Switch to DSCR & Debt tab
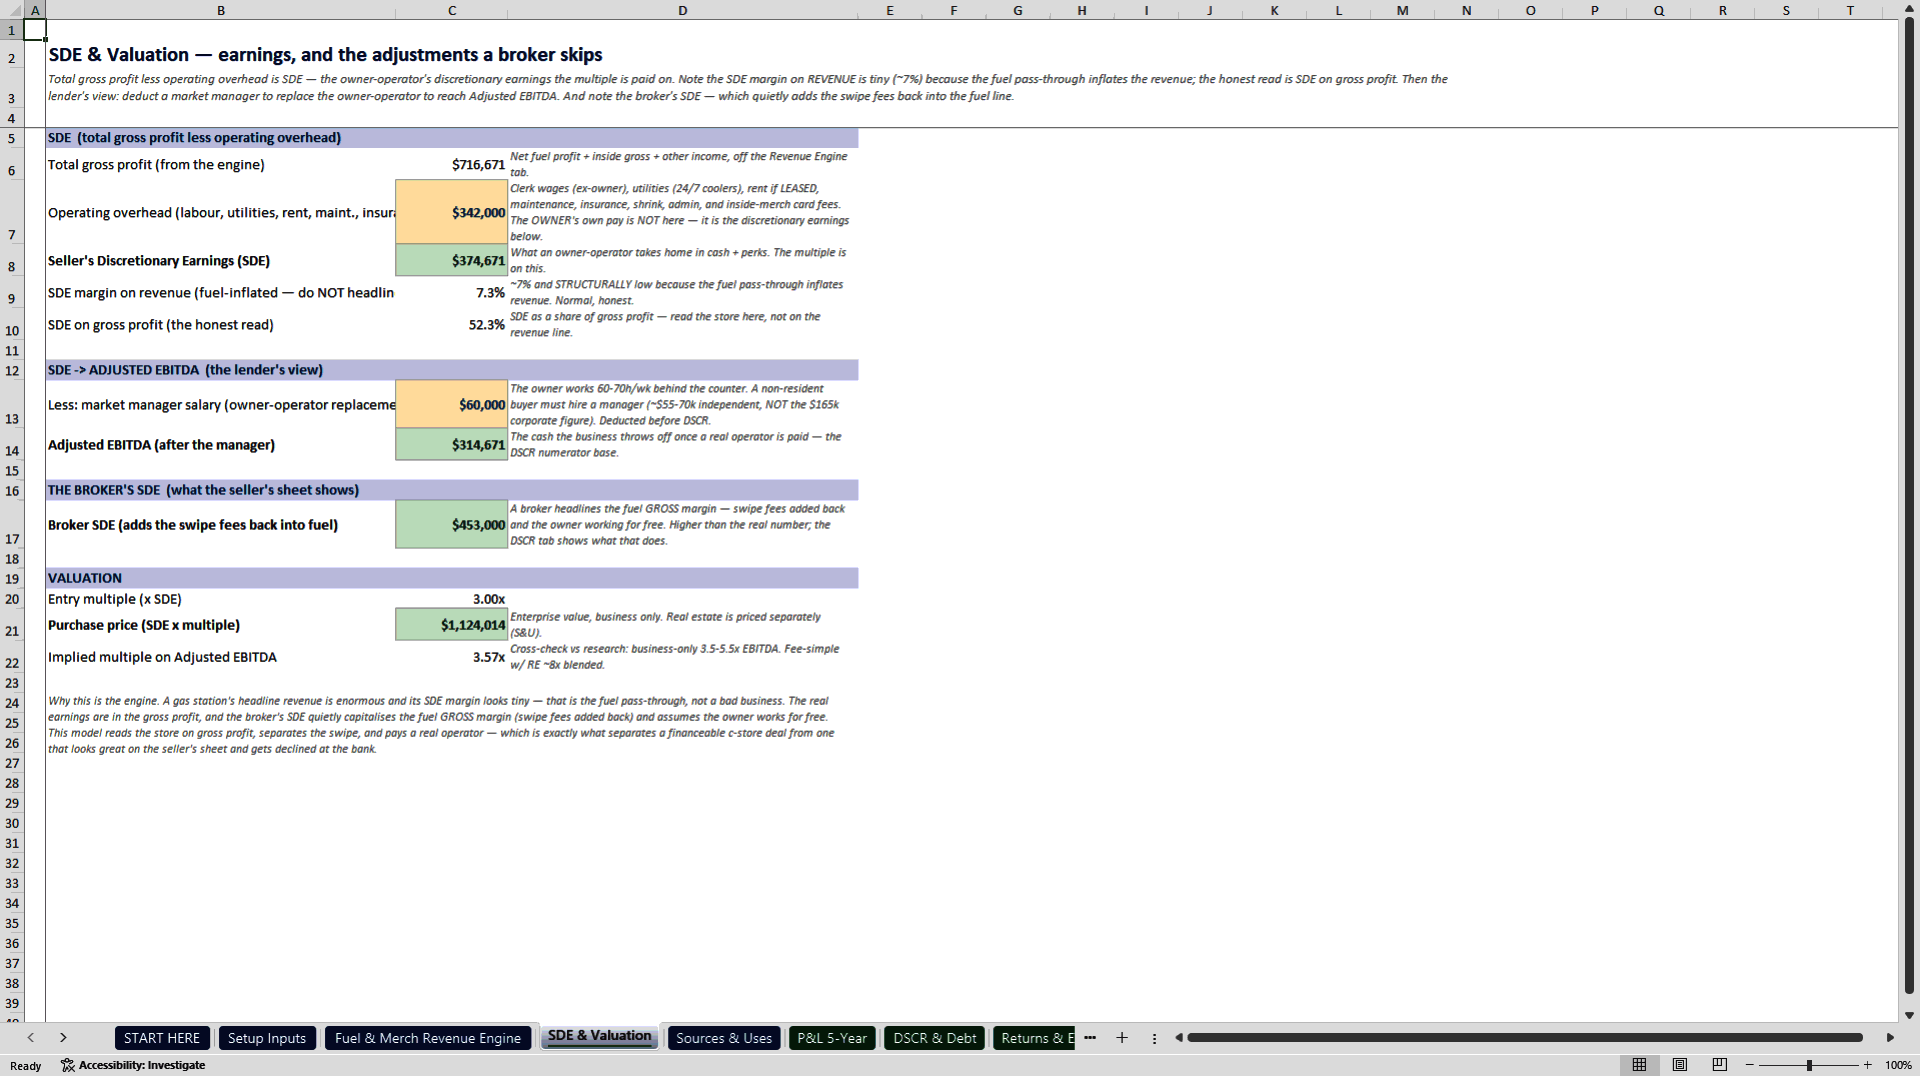 [935, 1038]
